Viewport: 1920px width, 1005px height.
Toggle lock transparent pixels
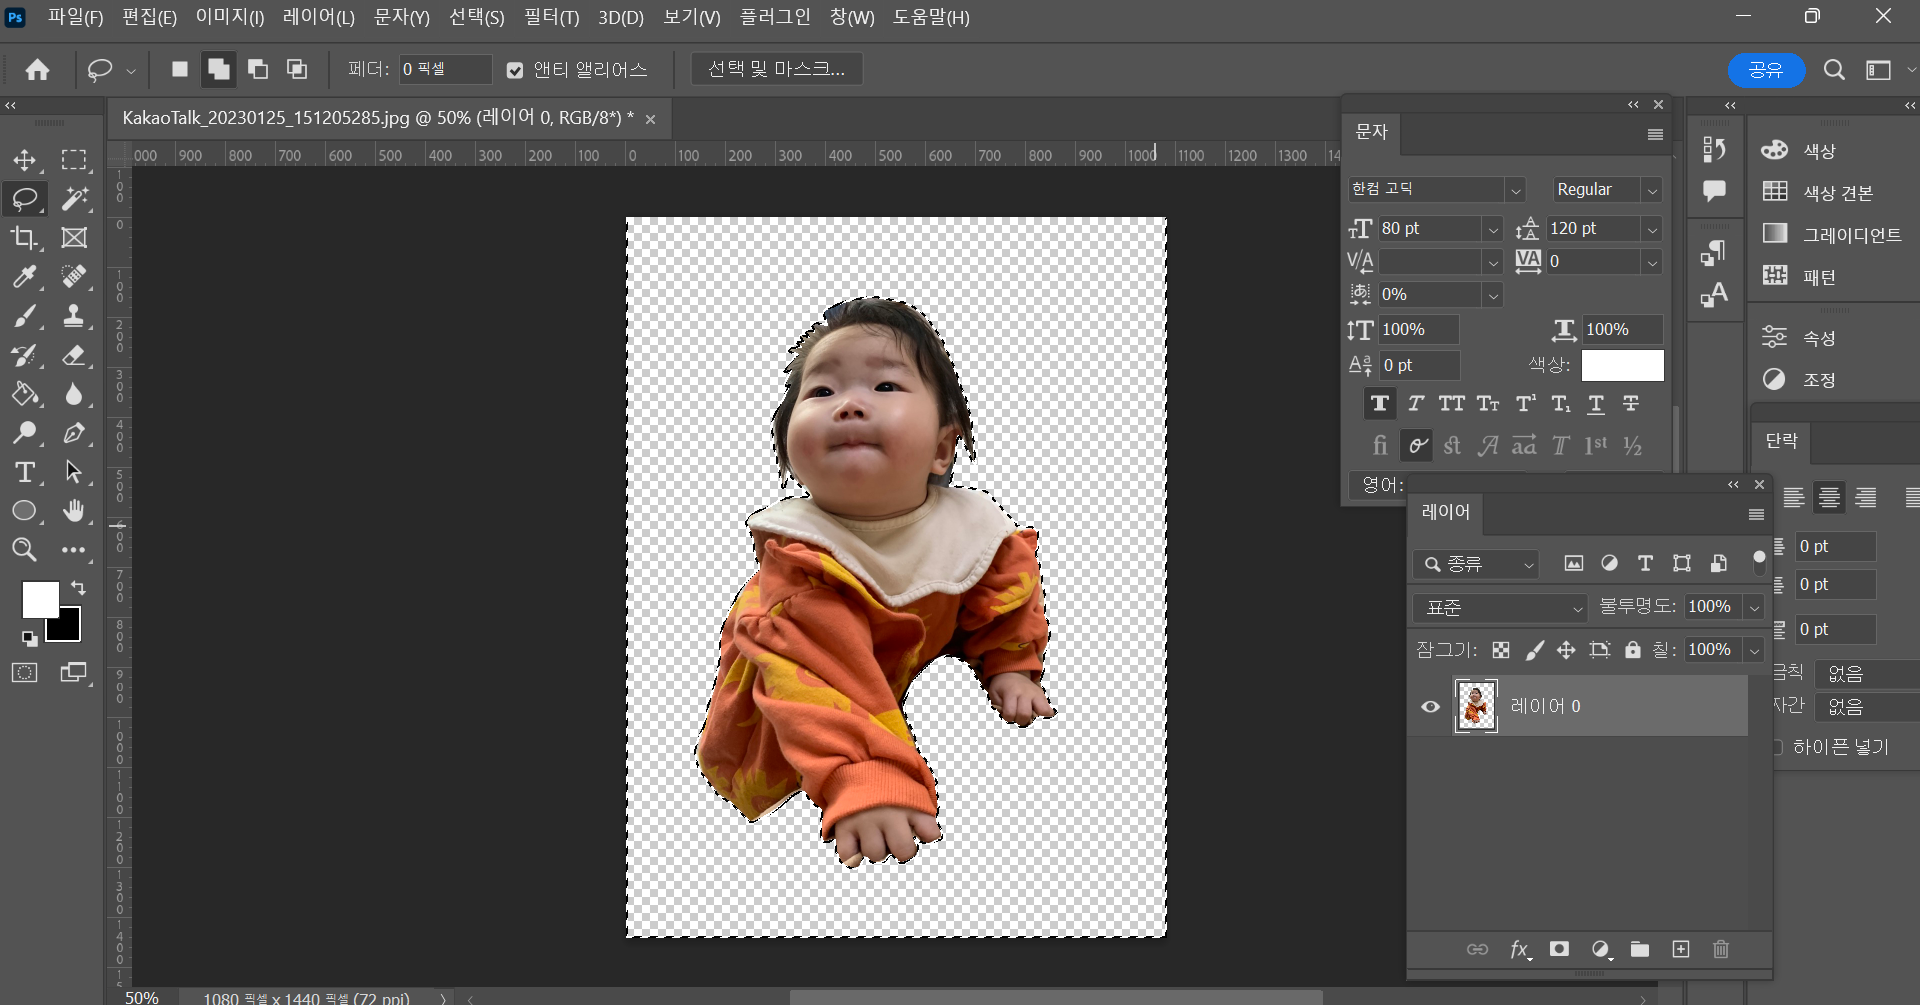1501,650
